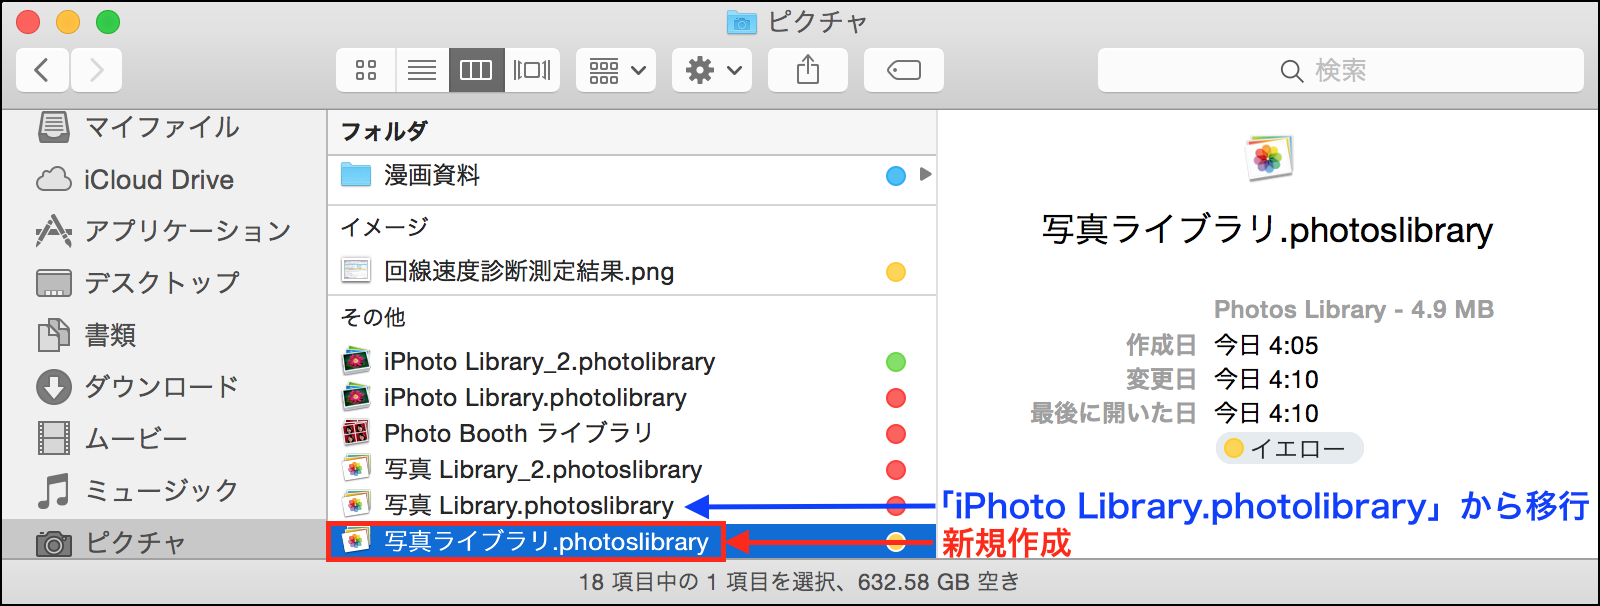The image size is (1600, 606).
Task: Click the ピクチャ title folder icon
Action: [x=741, y=22]
